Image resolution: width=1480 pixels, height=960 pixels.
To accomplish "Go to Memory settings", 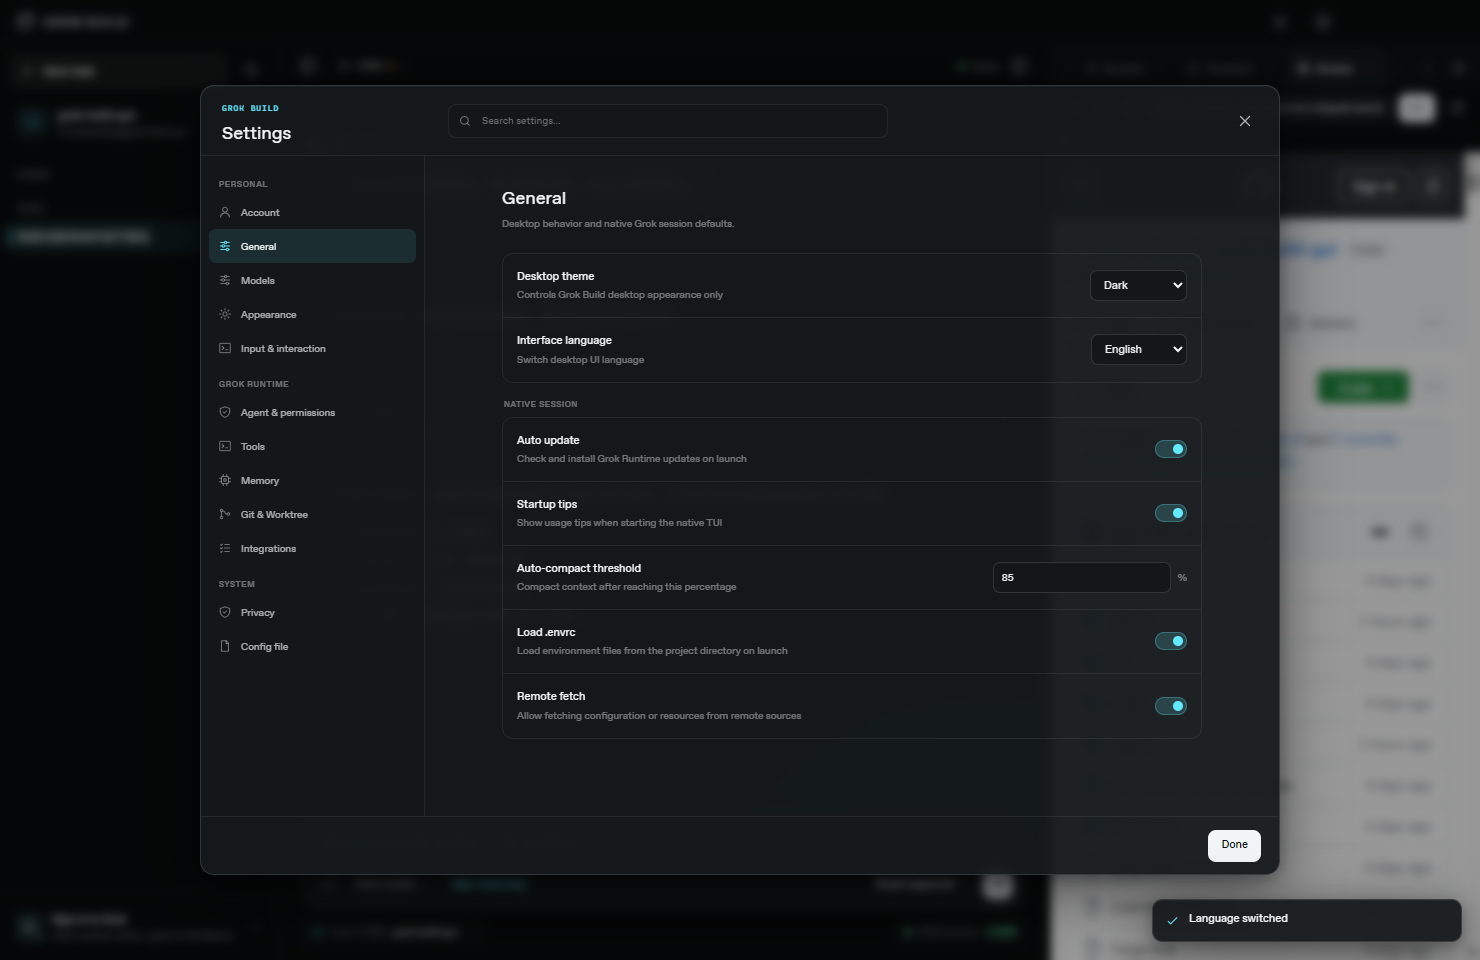I will pyautogui.click(x=312, y=480).
